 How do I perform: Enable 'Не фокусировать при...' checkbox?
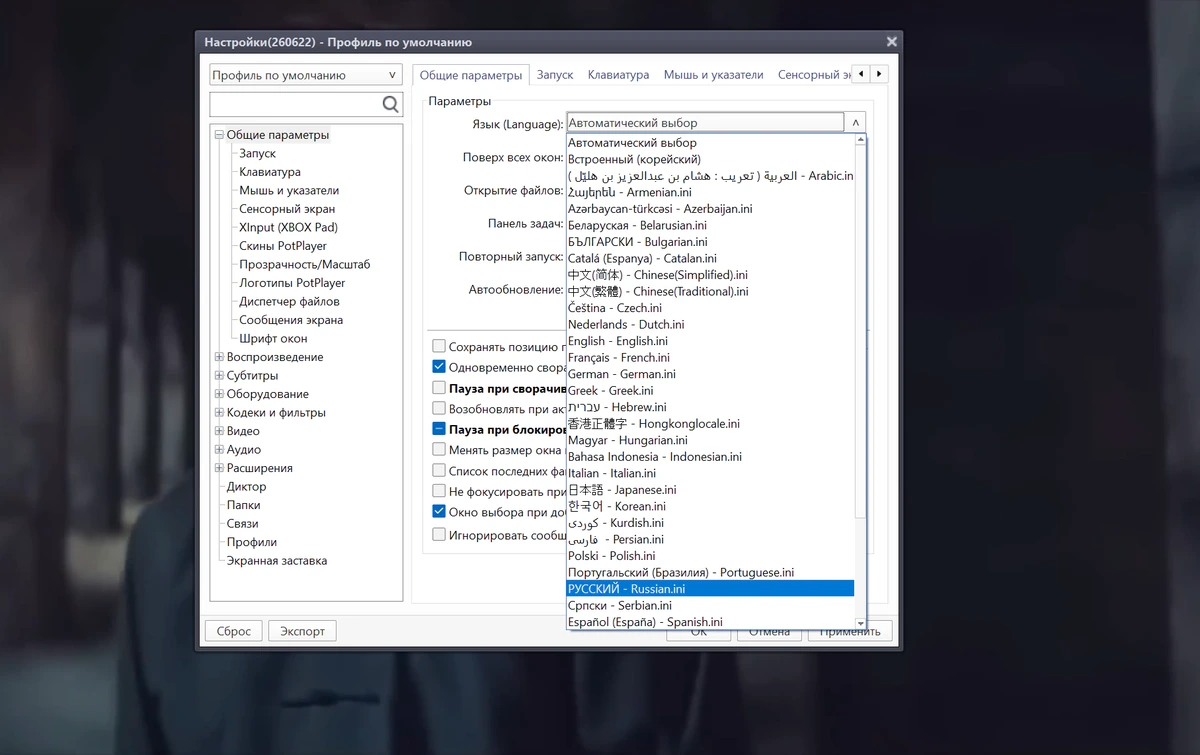439,491
